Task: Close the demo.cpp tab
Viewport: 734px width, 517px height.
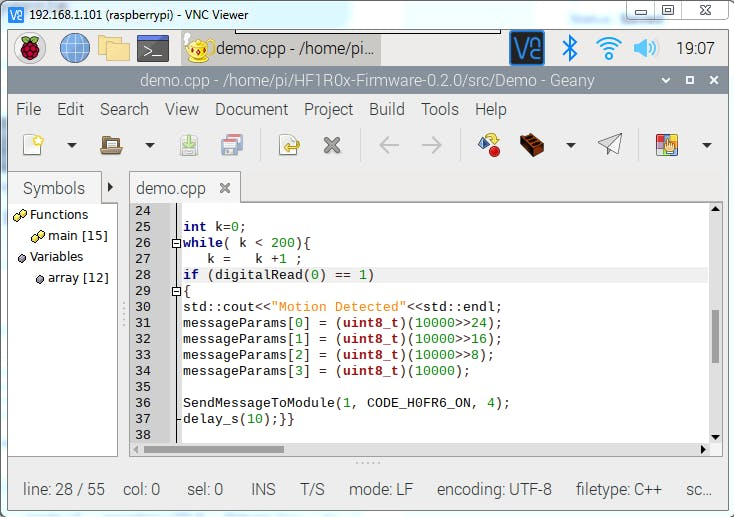Action: (225, 188)
